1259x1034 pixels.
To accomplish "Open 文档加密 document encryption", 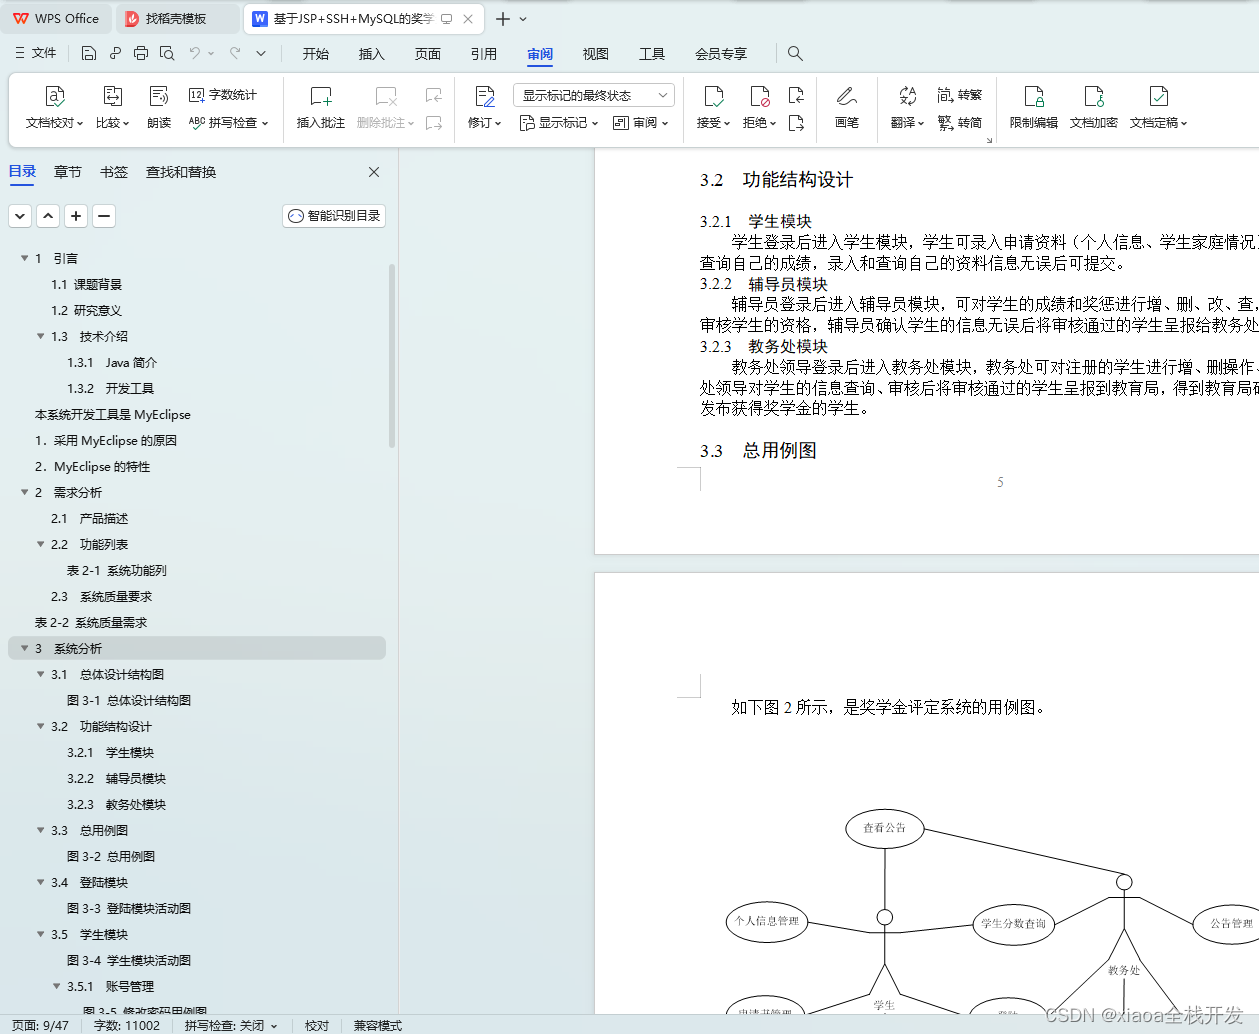I will coord(1094,105).
